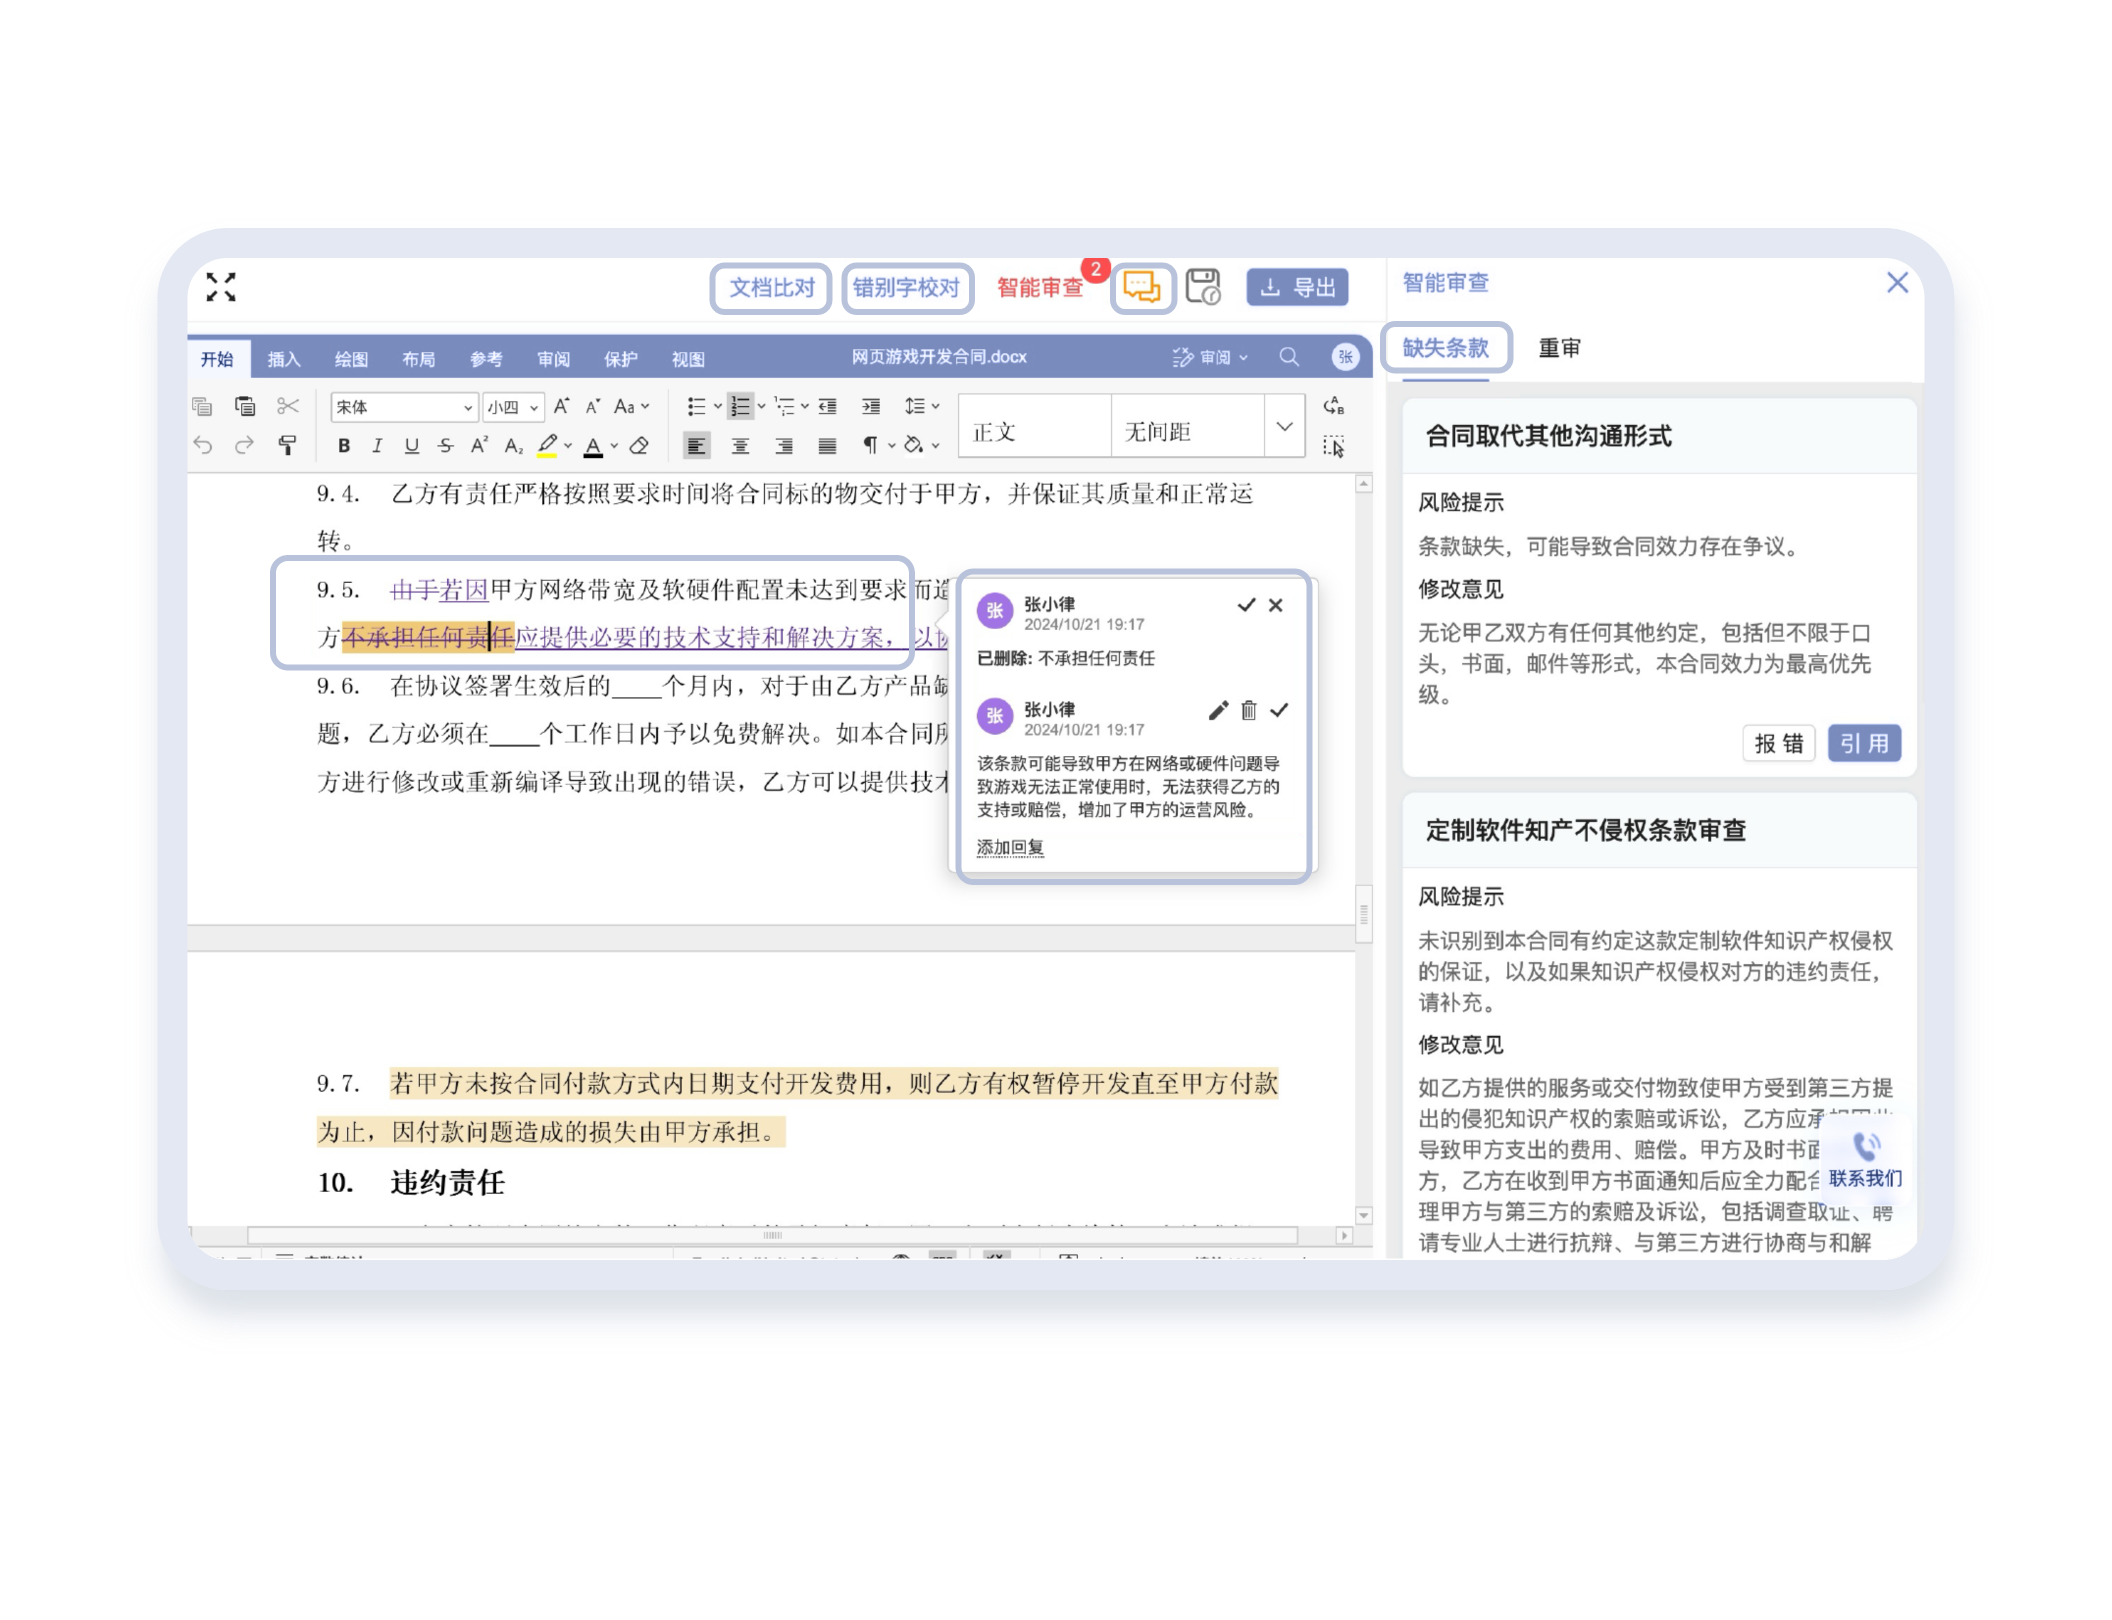Toggle italic formatting
2112x1620 pixels.
[377, 446]
